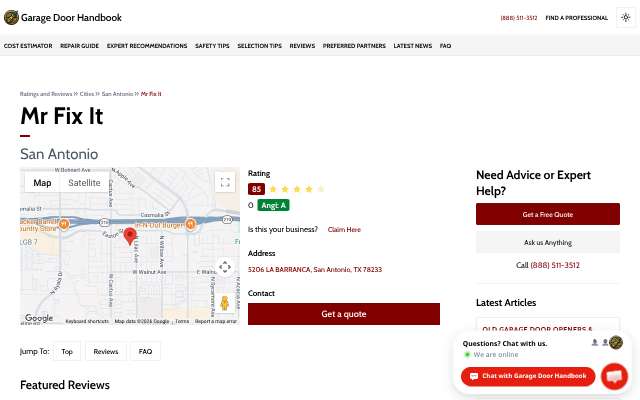The width and height of the screenshot is (640, 400).
Task: Click the In-N-Out Burger map marker
Action: coord(190,224)
